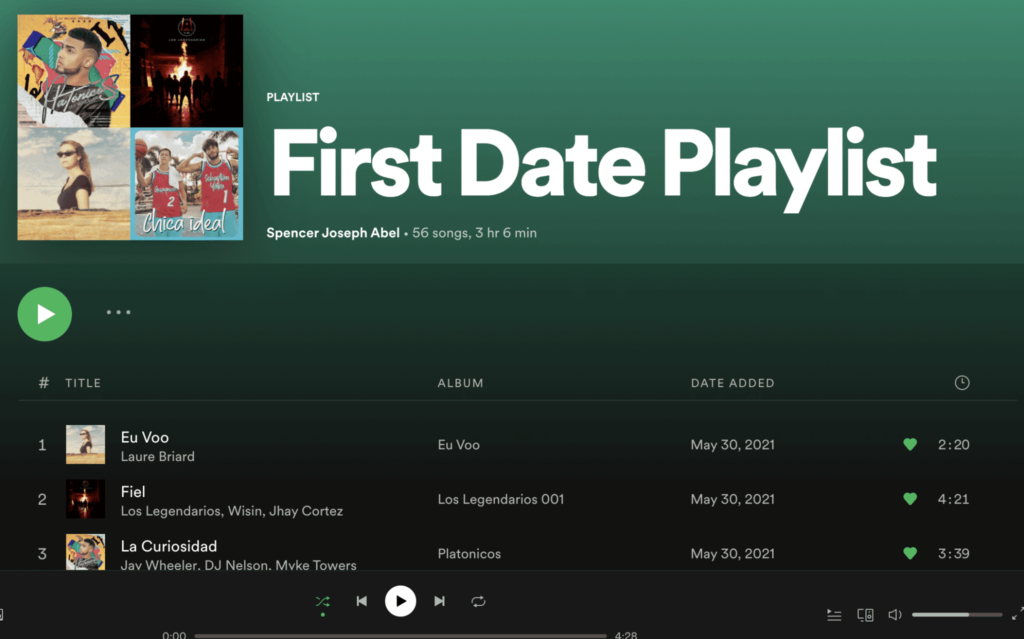The width and height of the screenshot is (1024, 639).
Task: Open the three-dot more options menu
Action: pos(118,312)
